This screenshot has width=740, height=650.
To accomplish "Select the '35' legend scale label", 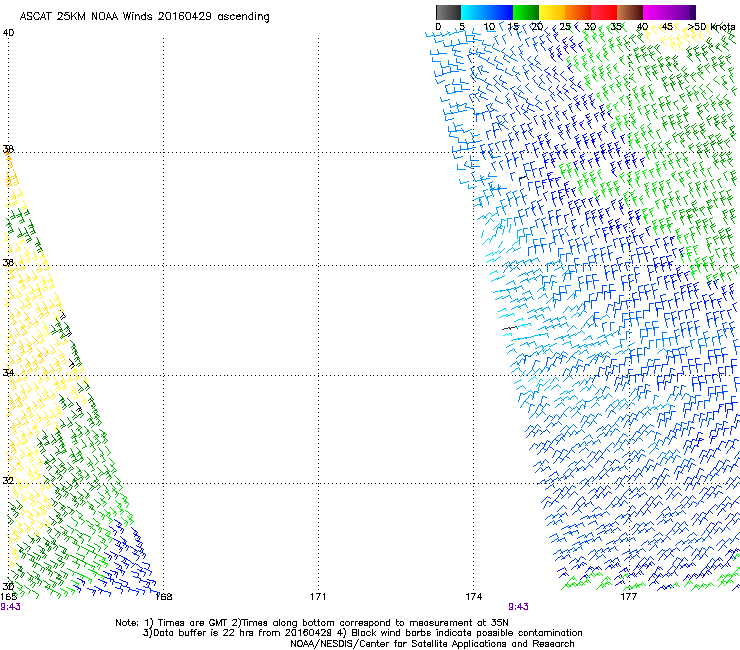I will coord(616,27).
